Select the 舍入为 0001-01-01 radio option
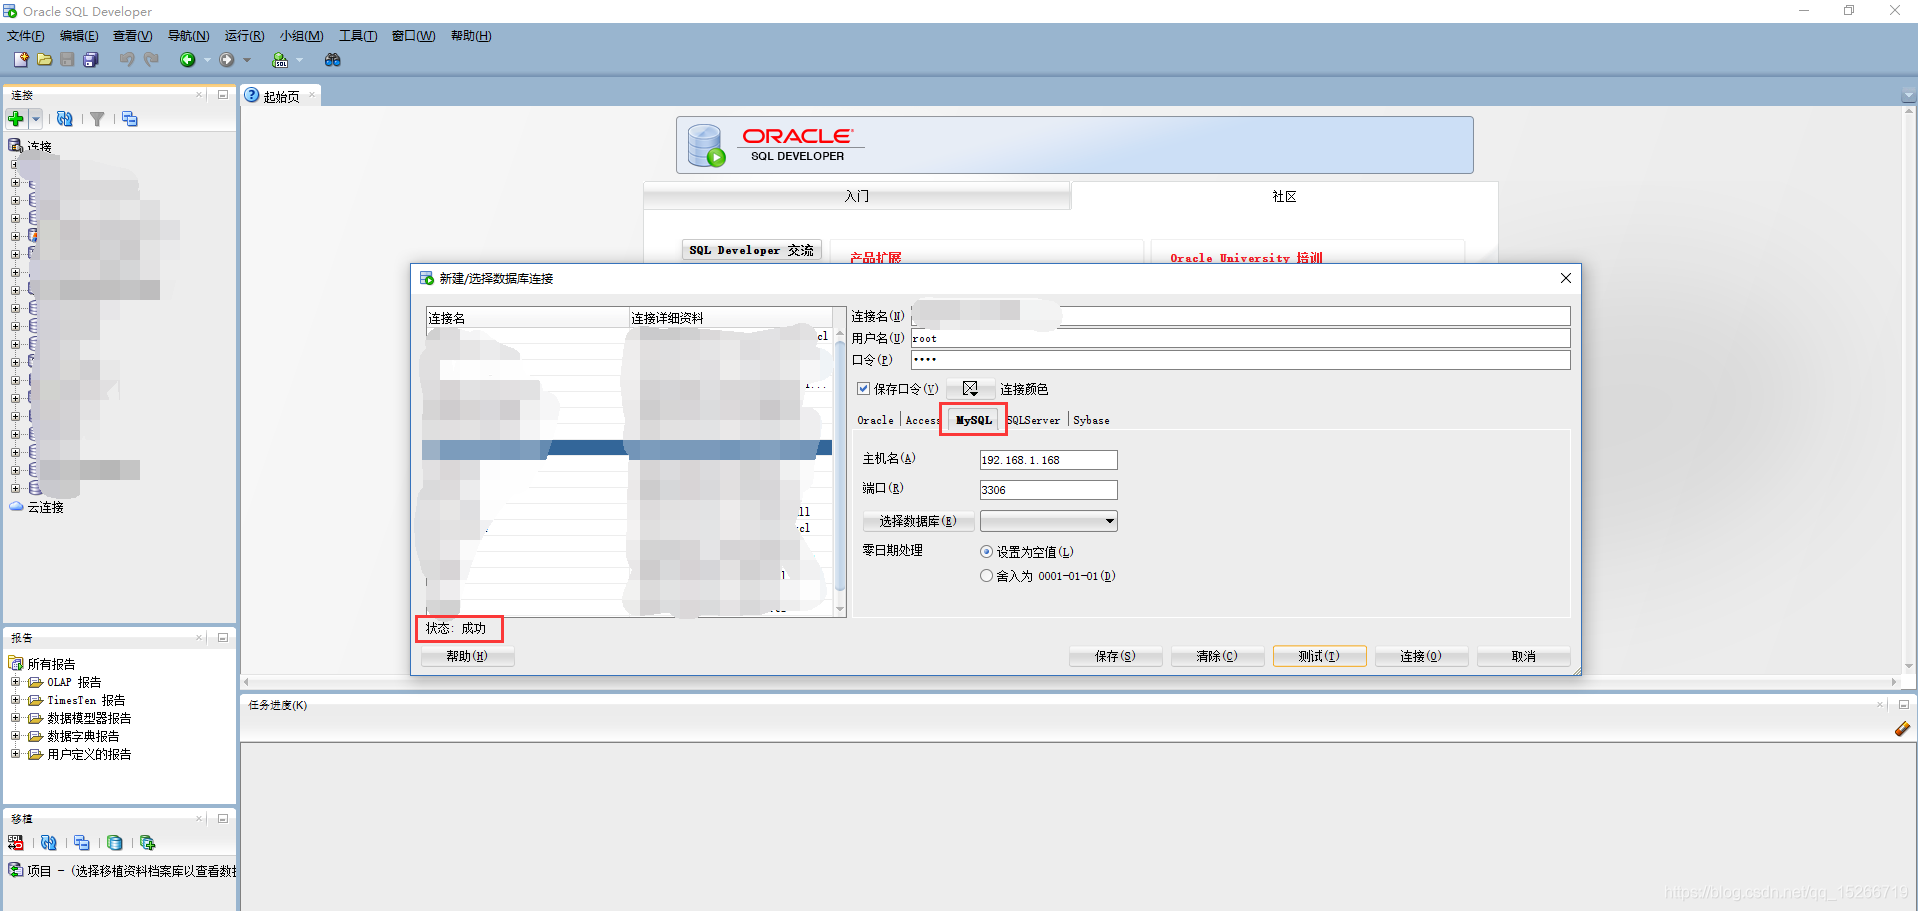 point(986,575)
